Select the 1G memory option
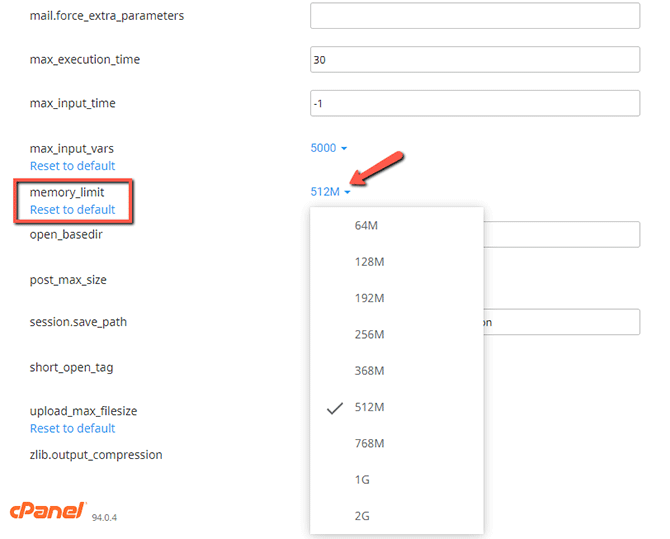Screen dimensions: 670x539 [x=362, y=480]
